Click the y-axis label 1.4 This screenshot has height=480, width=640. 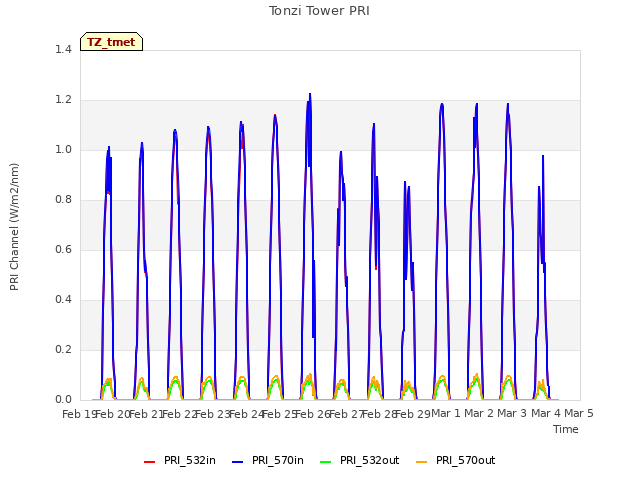[x=63, y=49]
